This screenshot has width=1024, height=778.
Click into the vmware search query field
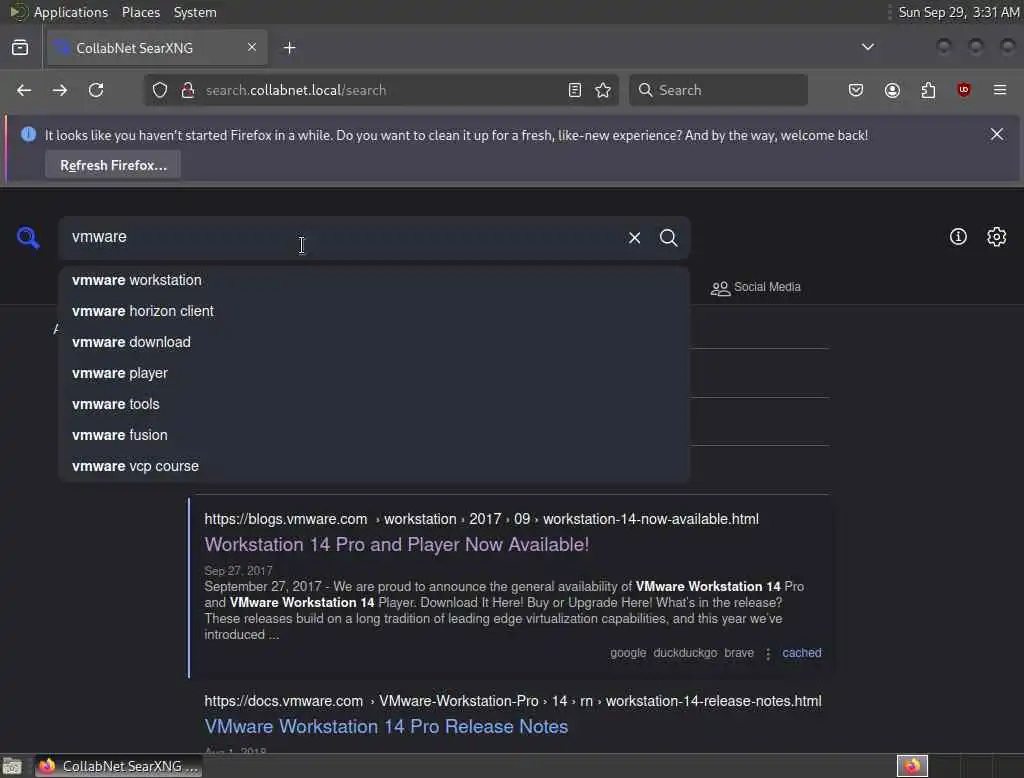(340, 237)
